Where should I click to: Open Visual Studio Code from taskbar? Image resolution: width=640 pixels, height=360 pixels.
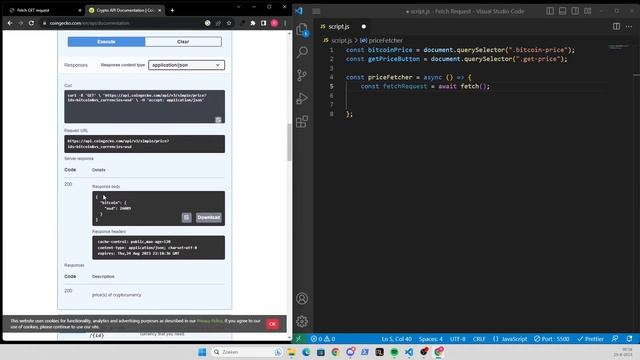click(x=409, y=352)
